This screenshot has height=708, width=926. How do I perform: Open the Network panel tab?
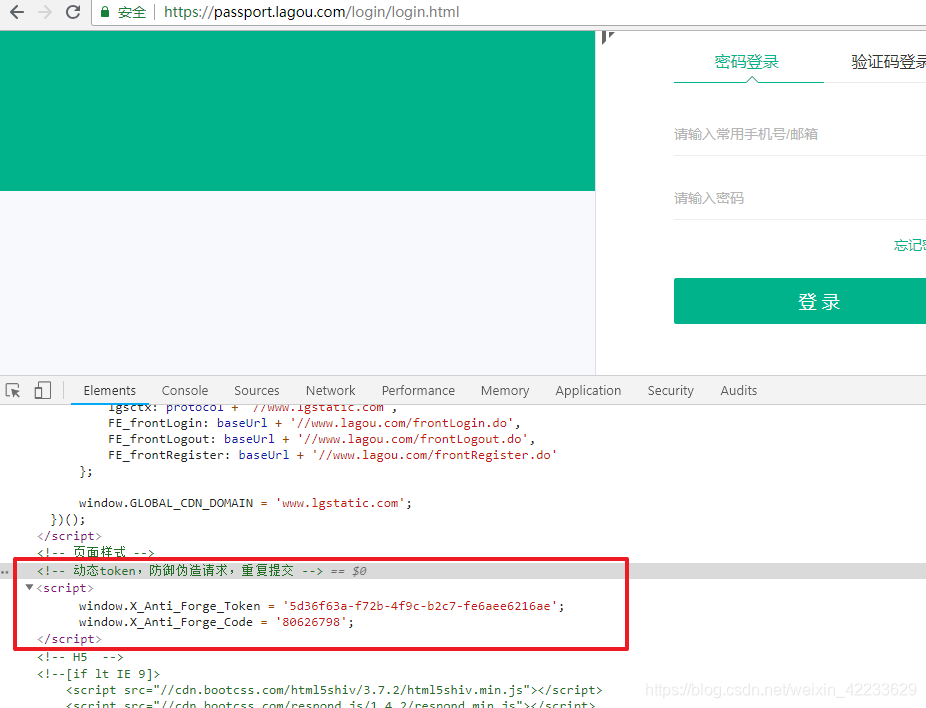(331, 390)
